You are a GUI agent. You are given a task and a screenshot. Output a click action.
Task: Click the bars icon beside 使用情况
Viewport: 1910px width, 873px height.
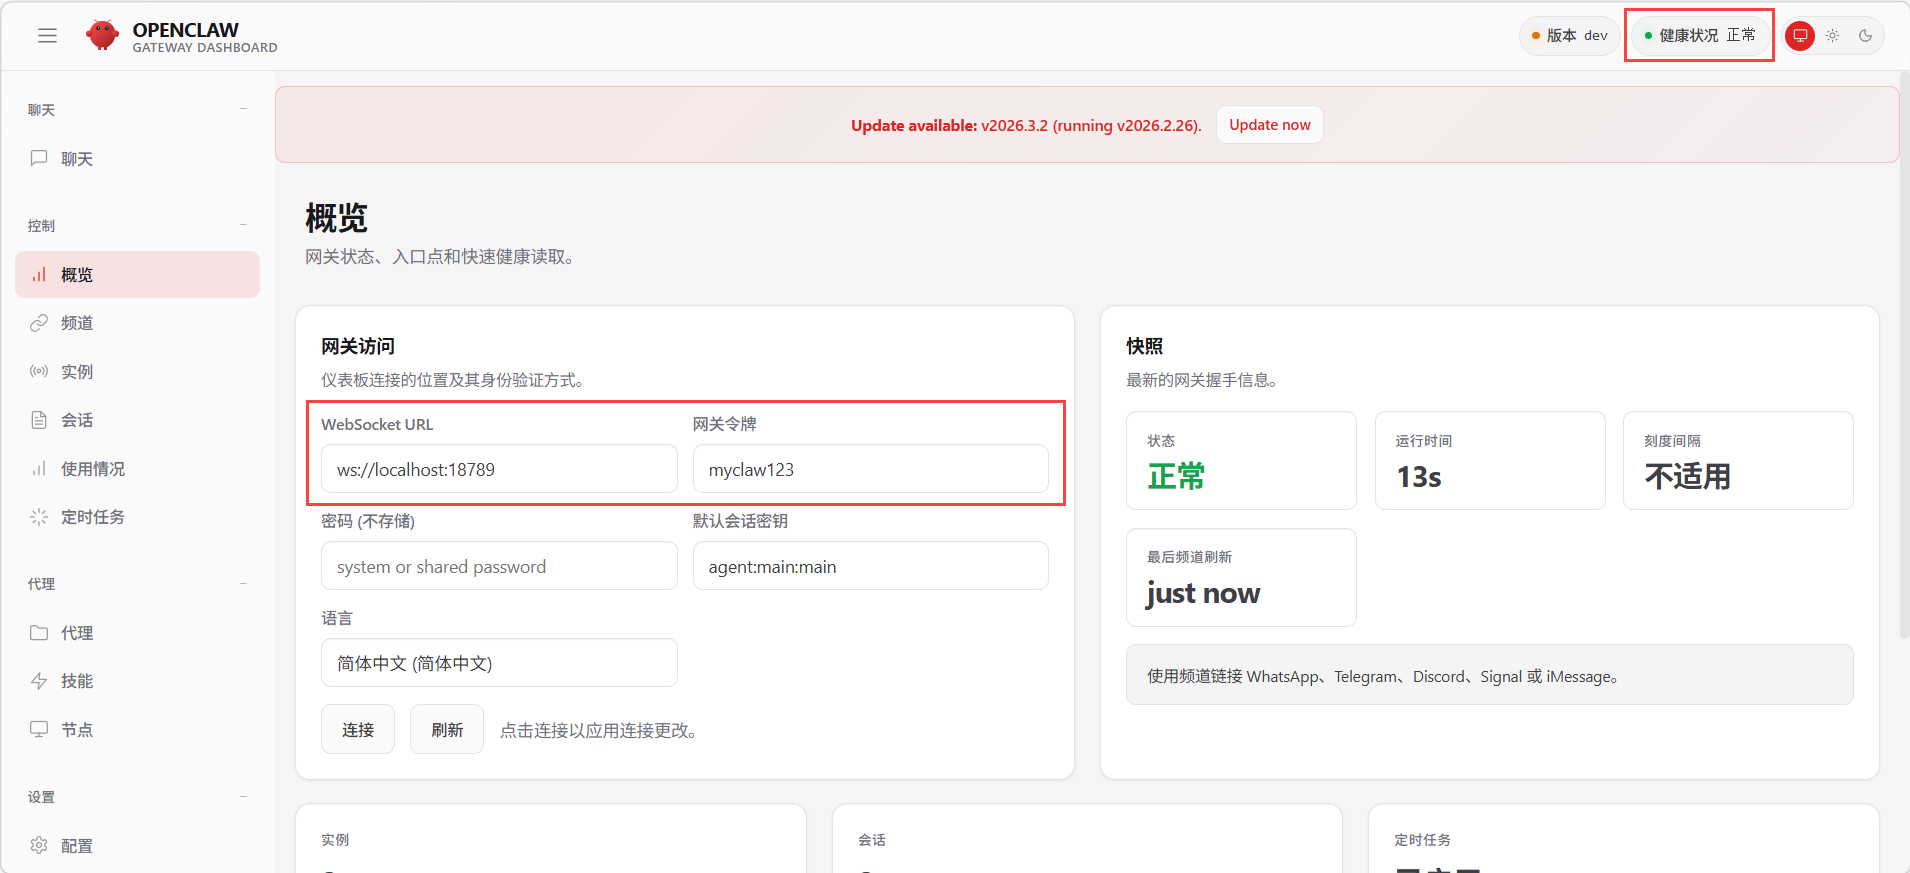click(39, 468)
